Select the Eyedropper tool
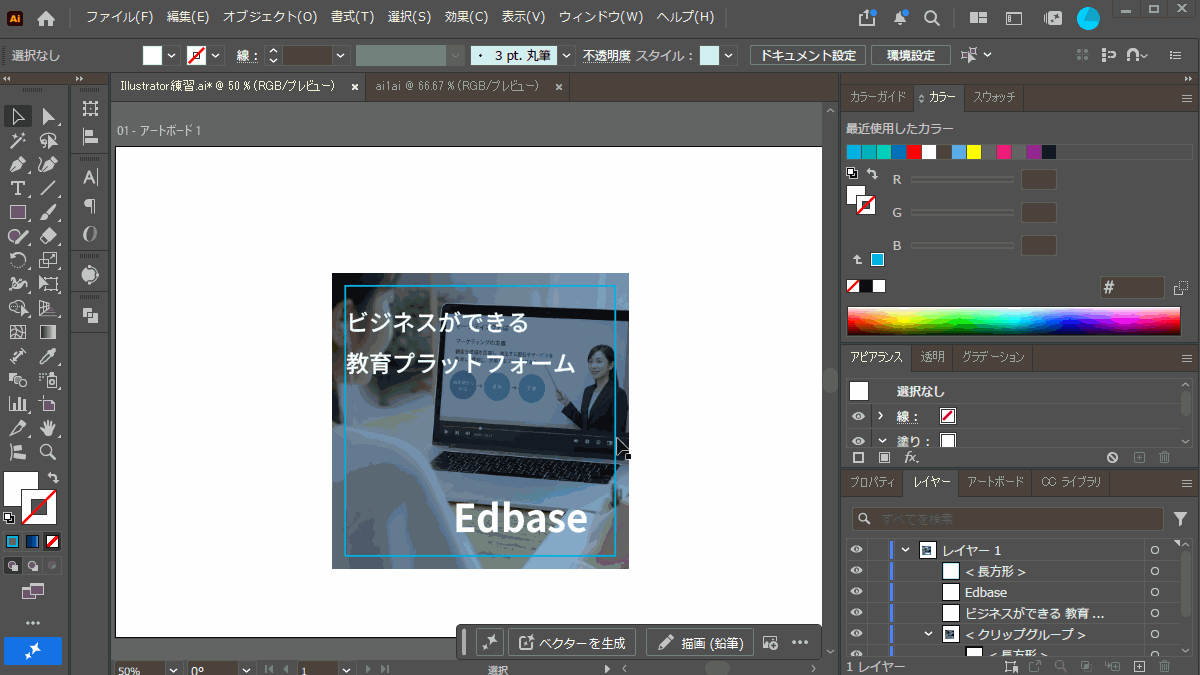Image resolution: width=1200 pixels, height=675 pixels. pos(48,356)
